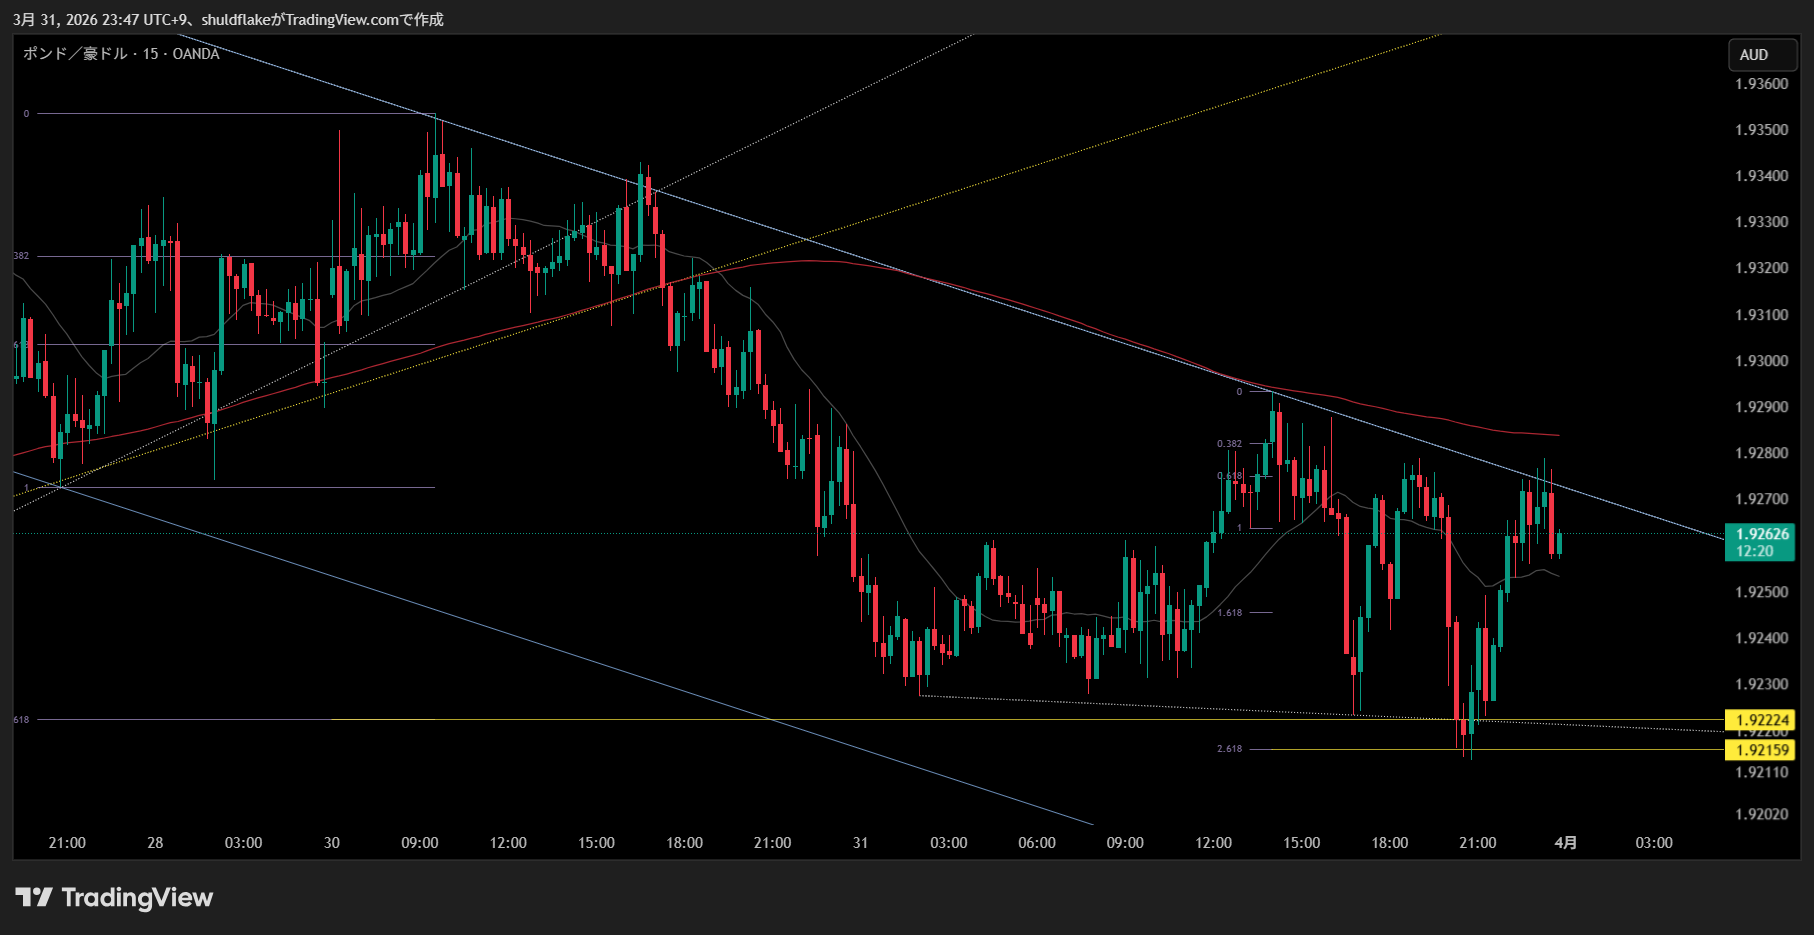Viewport: 1814px width, 935px height.
Task: Select the yellow 1.92224 price line label
Action: (1761, 720)
